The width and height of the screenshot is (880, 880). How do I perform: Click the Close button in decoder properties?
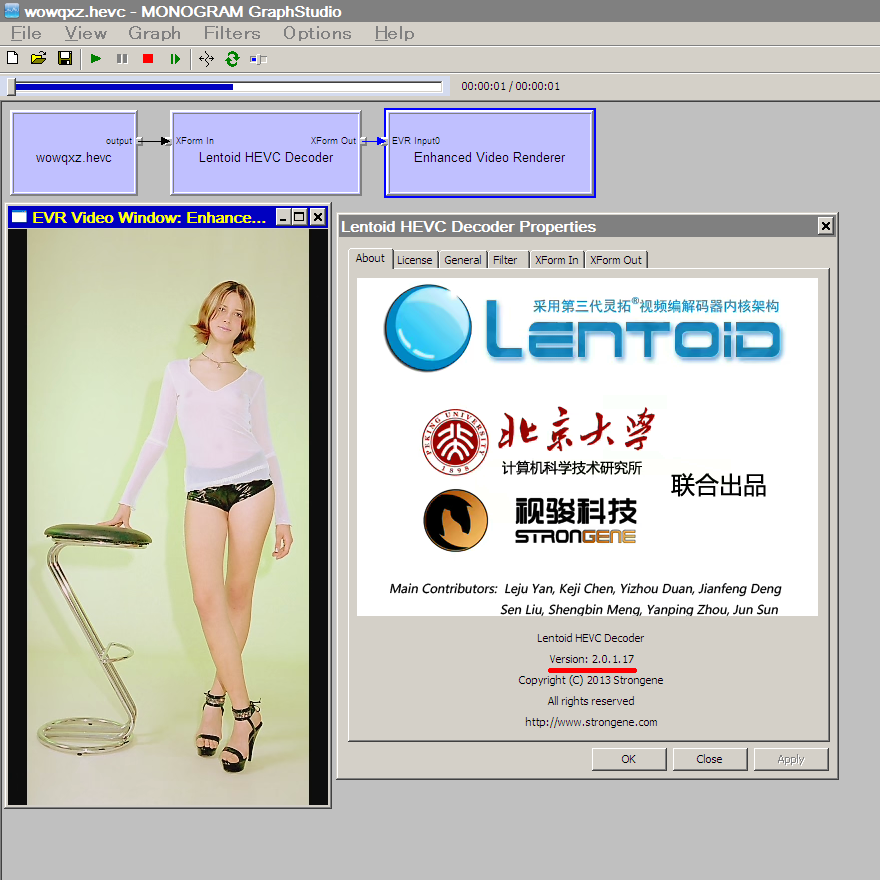[x=709, y=759]
